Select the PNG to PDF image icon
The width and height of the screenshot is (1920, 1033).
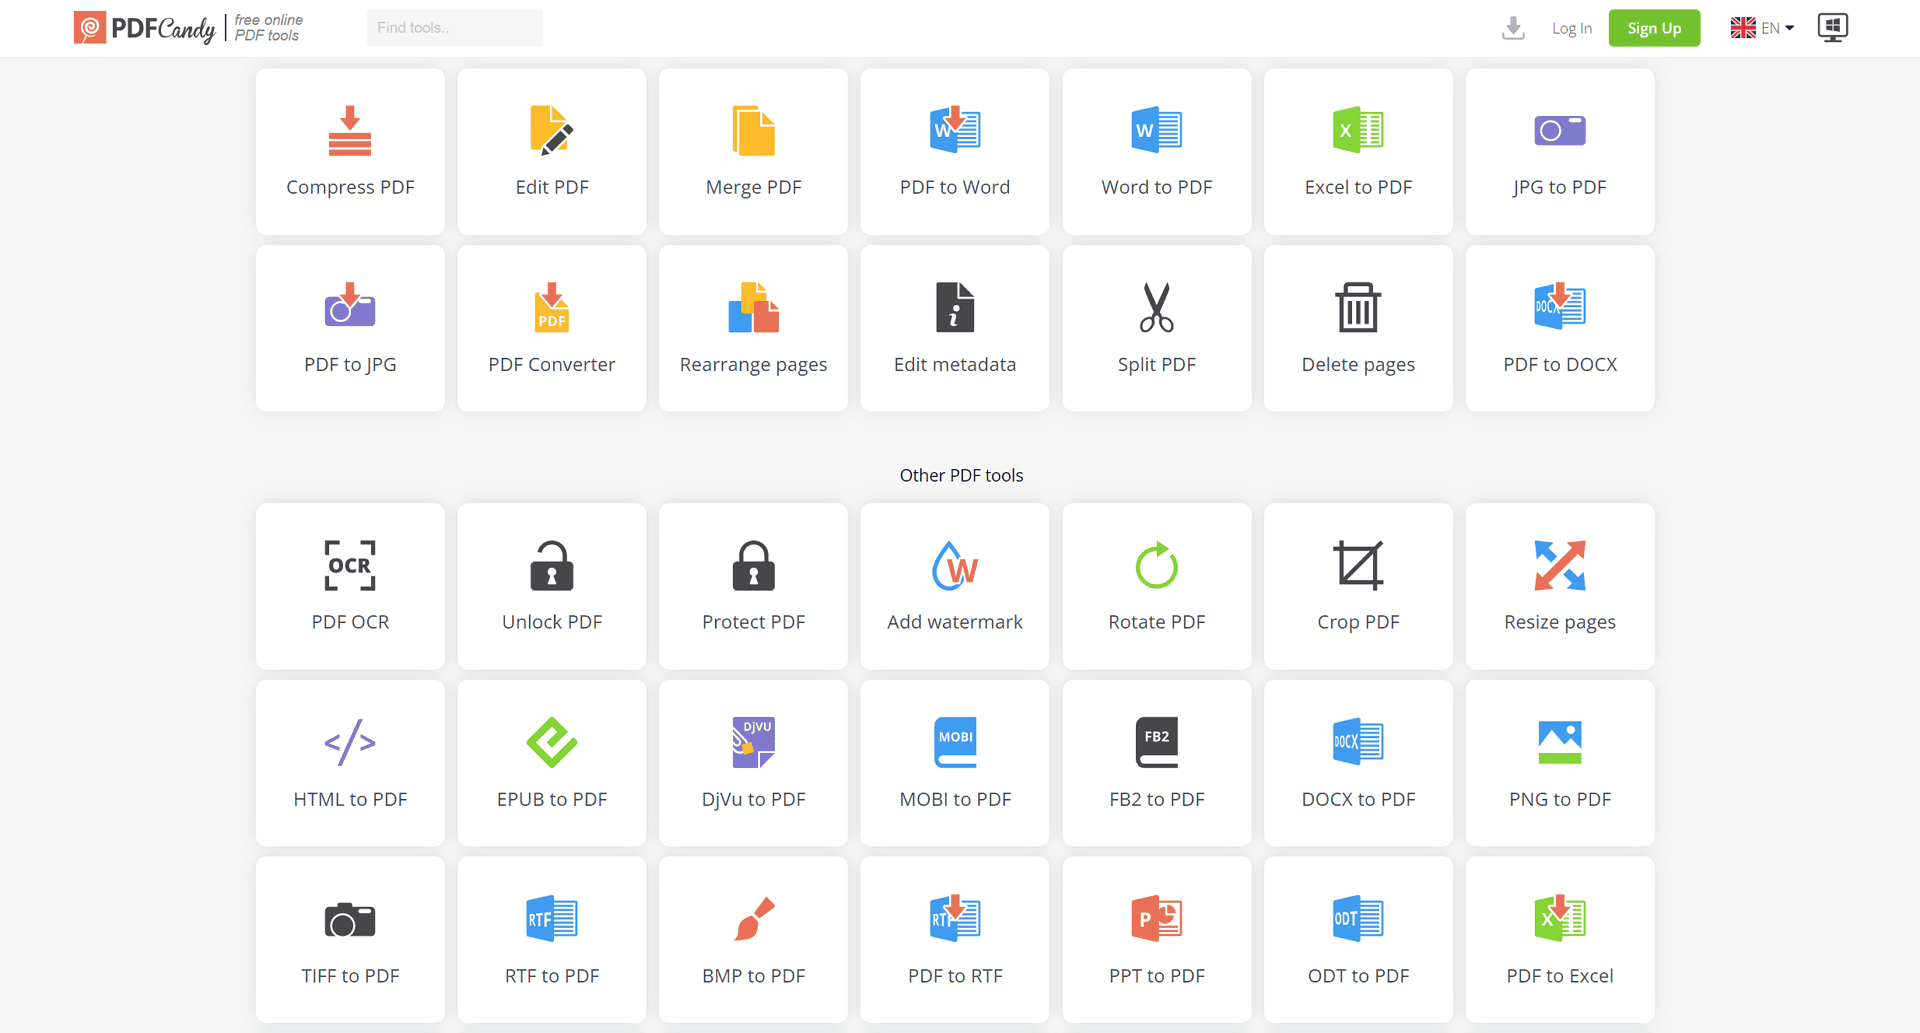pos(1560,742)
